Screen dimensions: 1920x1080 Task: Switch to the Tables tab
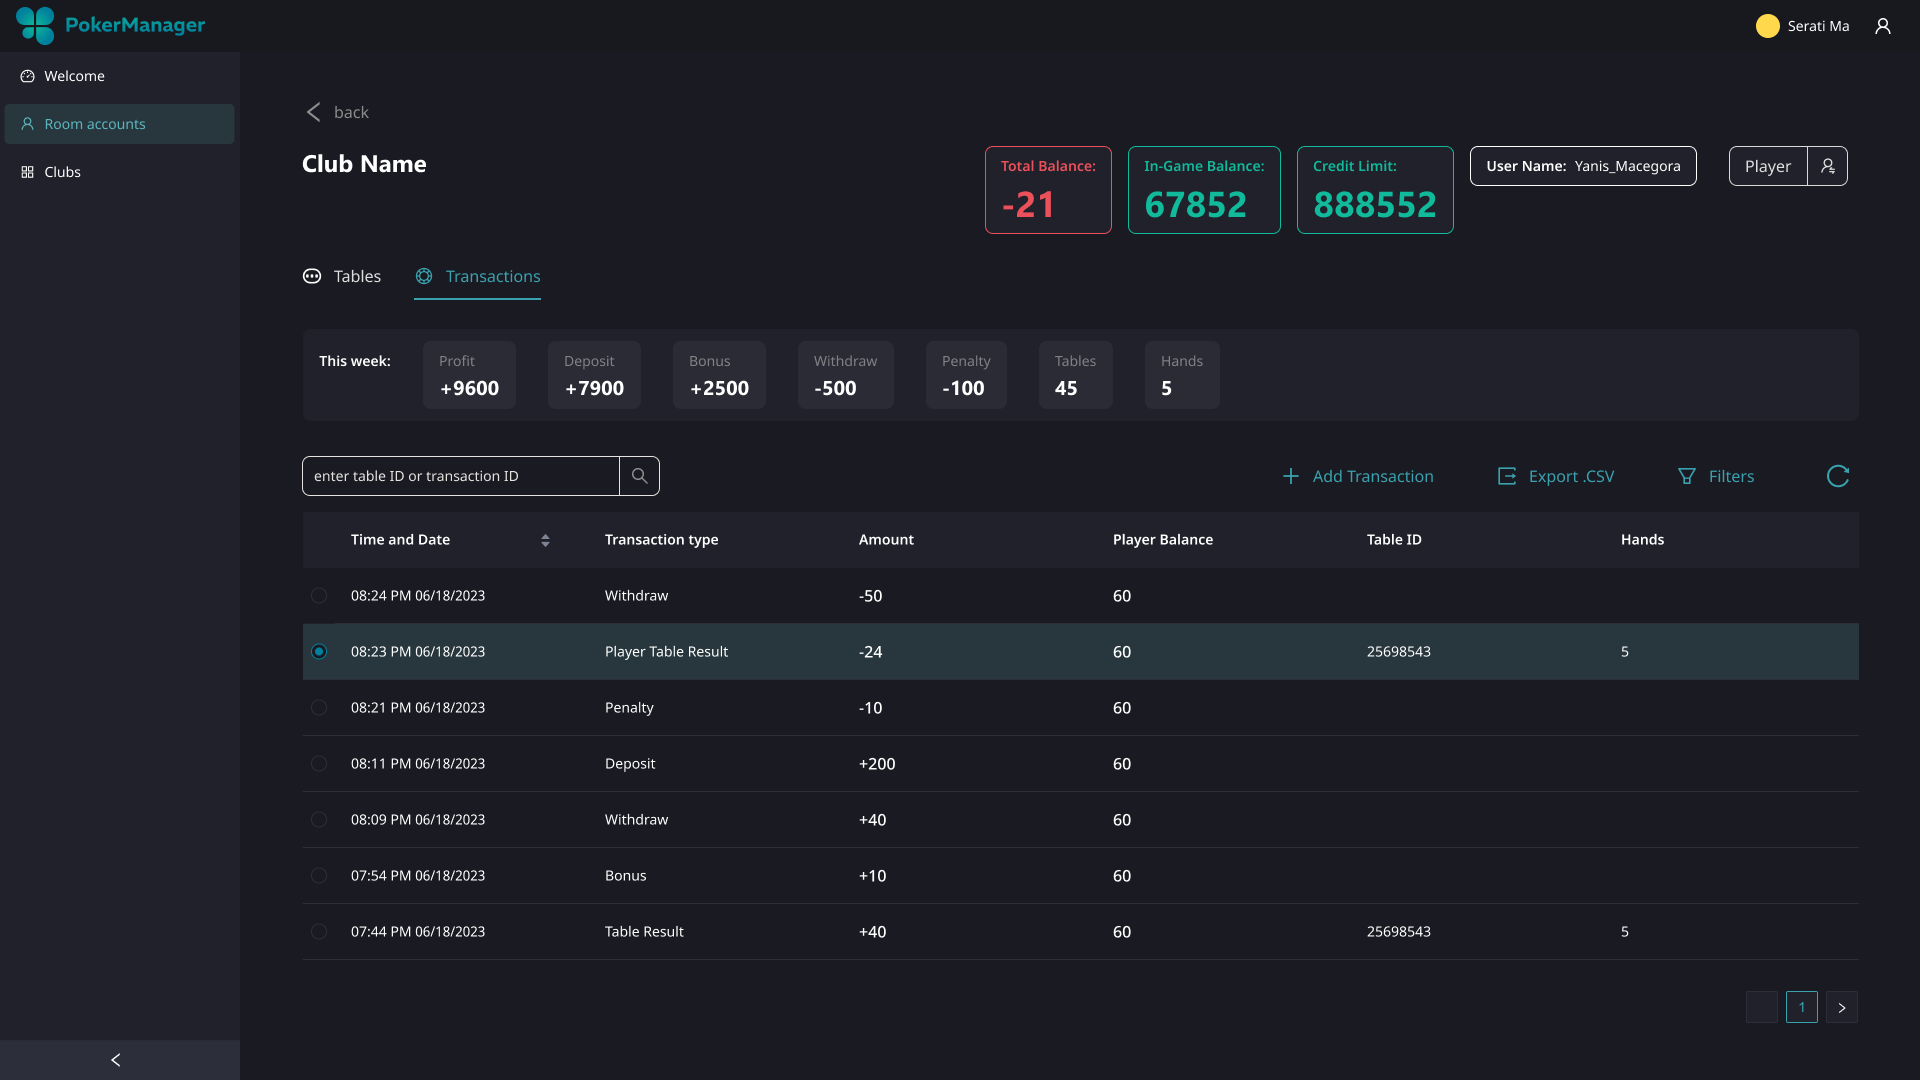coord(343,276)
